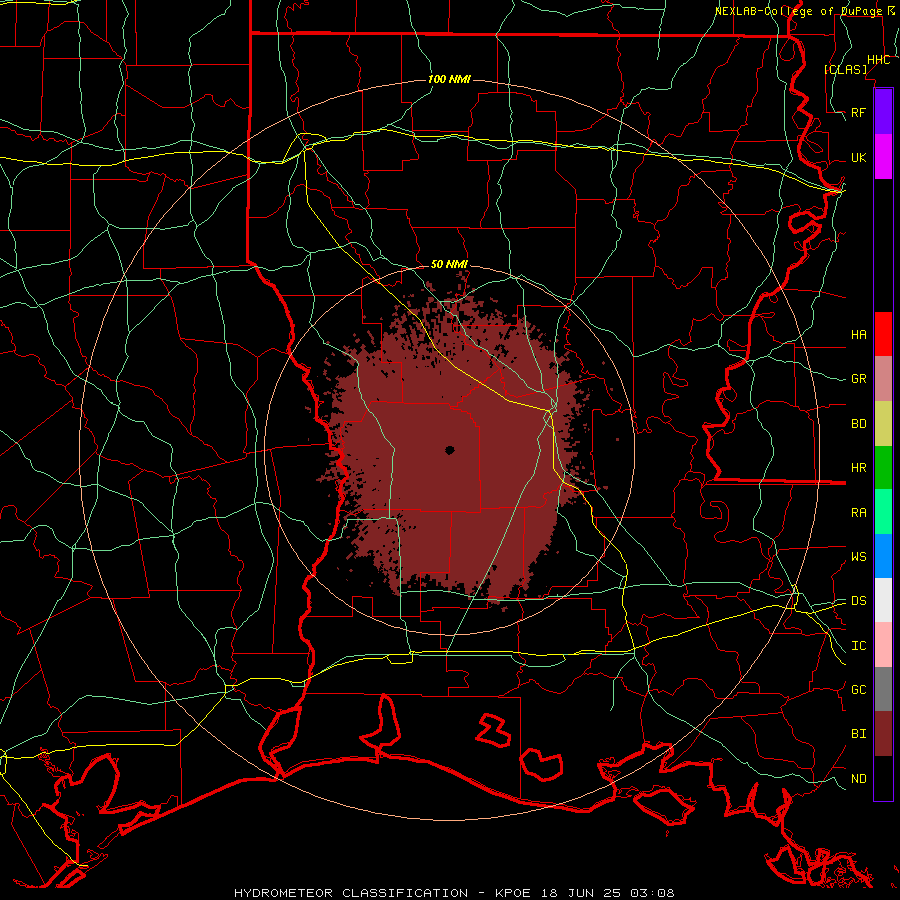Click the WS blue legend swatch
Image resolution: width=900 pixels, height=900 pixels.
[x=883, y=556]
